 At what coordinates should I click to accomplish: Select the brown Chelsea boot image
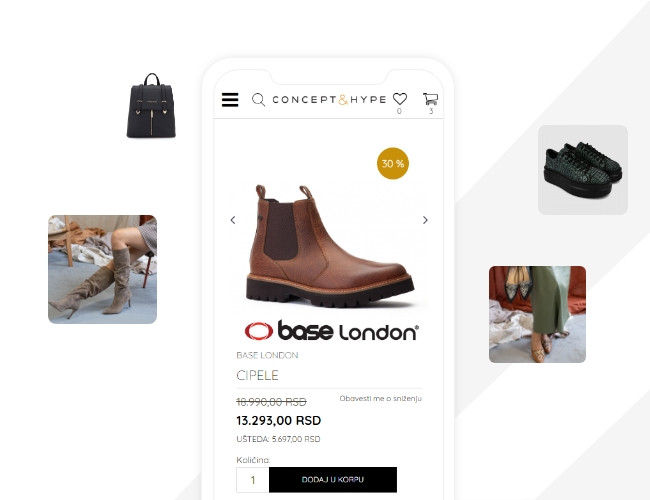(330, 245)
